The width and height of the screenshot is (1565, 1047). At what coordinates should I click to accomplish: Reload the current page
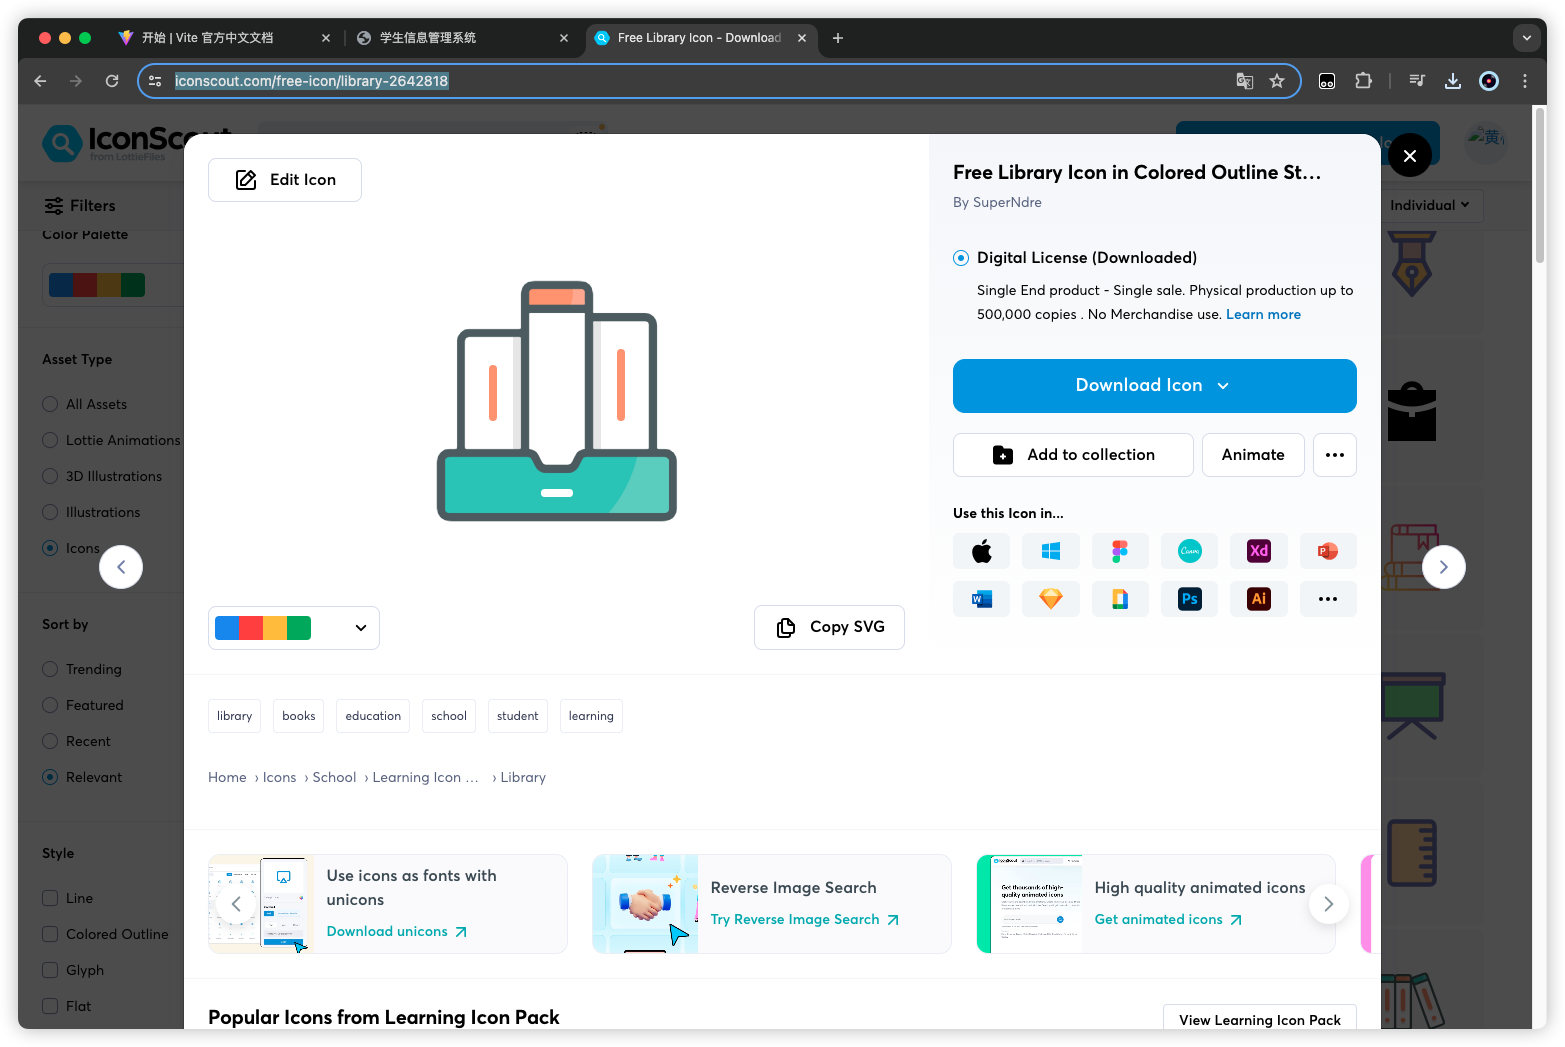click(112, 81)
